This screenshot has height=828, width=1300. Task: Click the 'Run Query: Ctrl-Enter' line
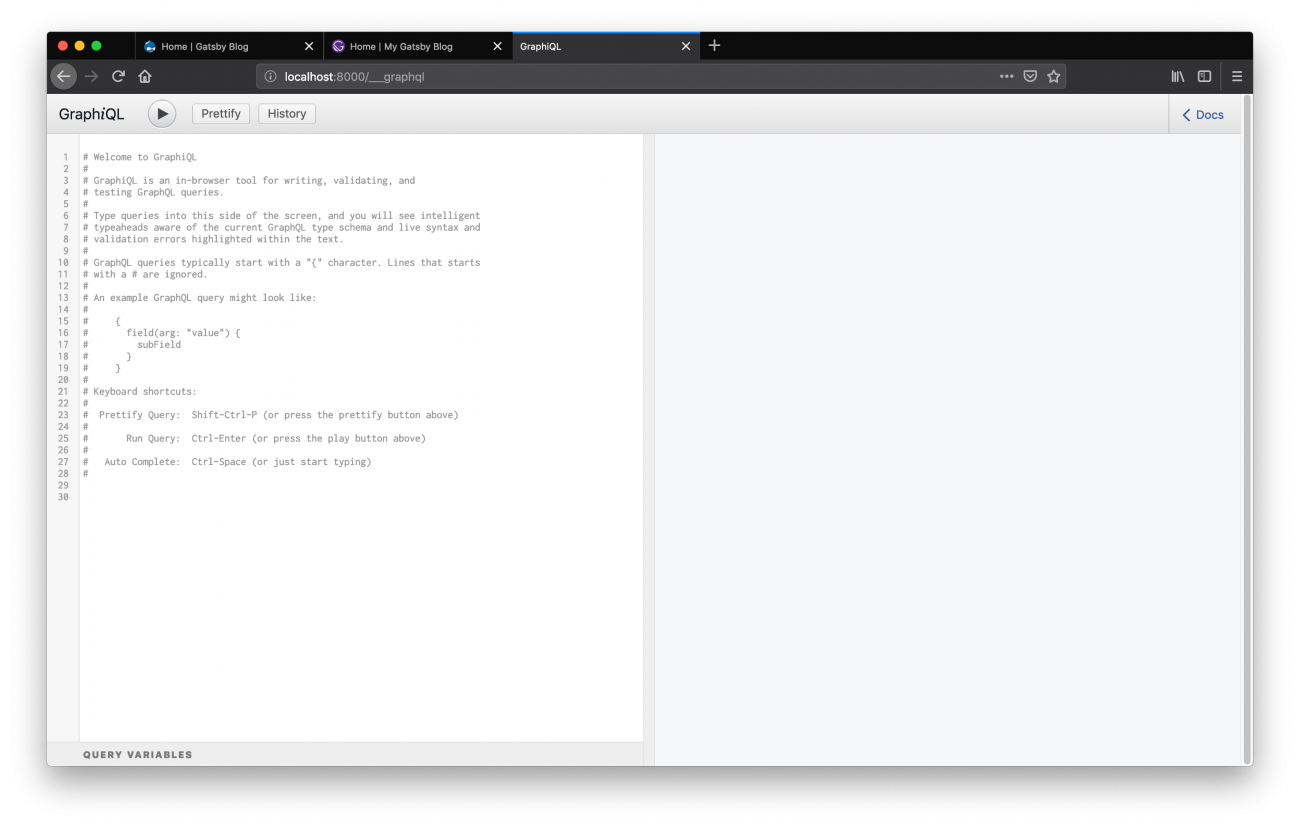click(x=254, y=439)
